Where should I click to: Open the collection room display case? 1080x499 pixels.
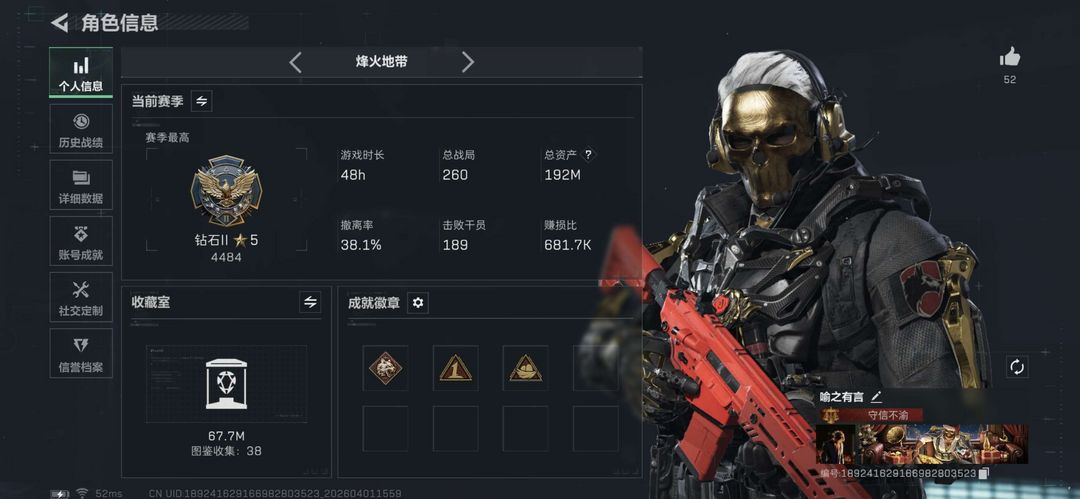pos(226,384)
